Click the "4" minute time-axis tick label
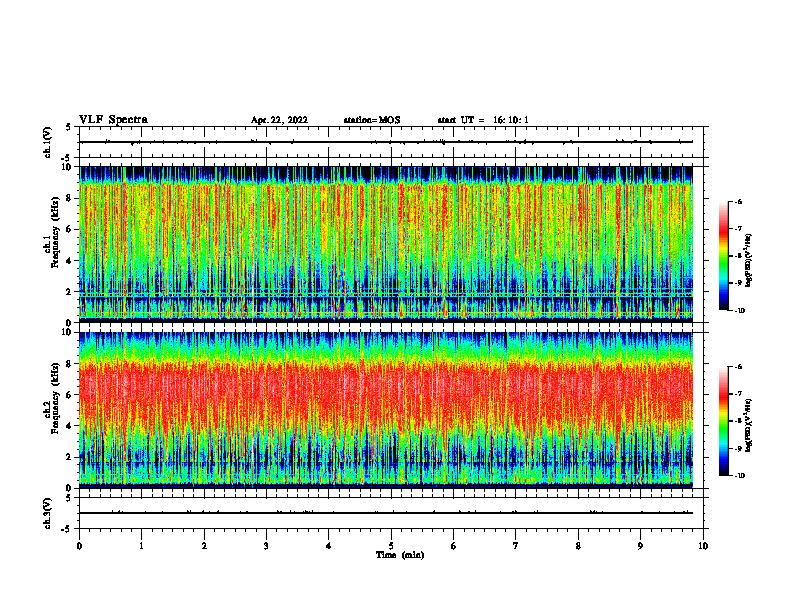This screenshot has height=612, width=792. [329, 546]
